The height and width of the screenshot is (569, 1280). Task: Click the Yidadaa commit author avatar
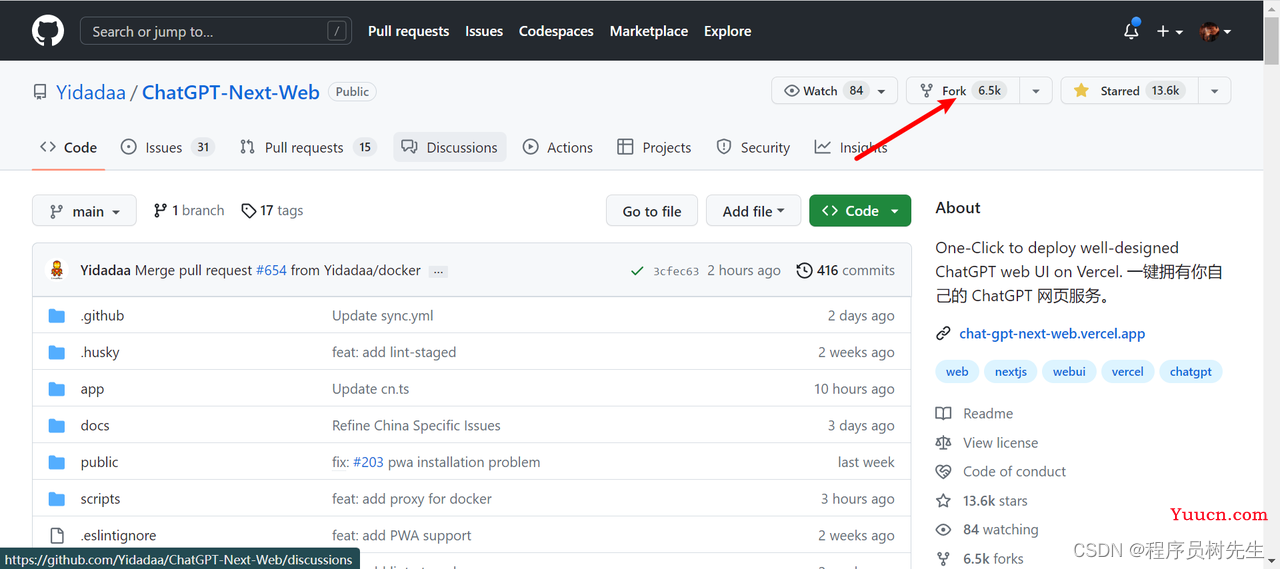tap(58, 270)
